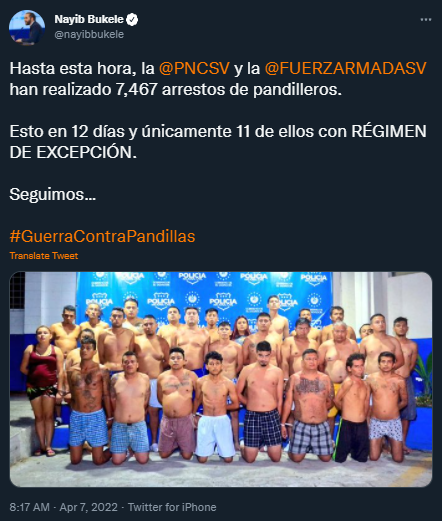Image resolution: width=442 pixels, height=521 pixels.
Task: Click the POLICIA banner in the photo
Action: (x=204, y=297)
